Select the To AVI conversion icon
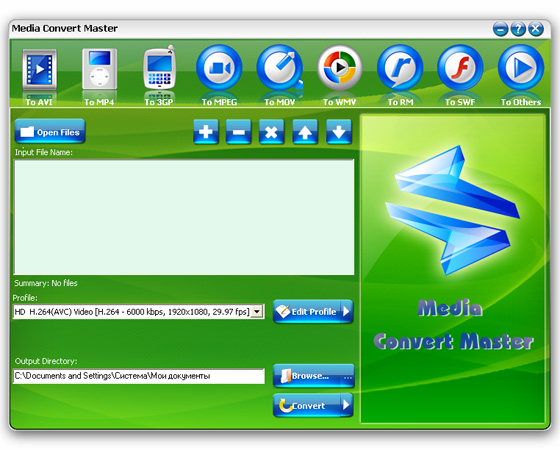560x450 pixels. click(x=39, y=69)
